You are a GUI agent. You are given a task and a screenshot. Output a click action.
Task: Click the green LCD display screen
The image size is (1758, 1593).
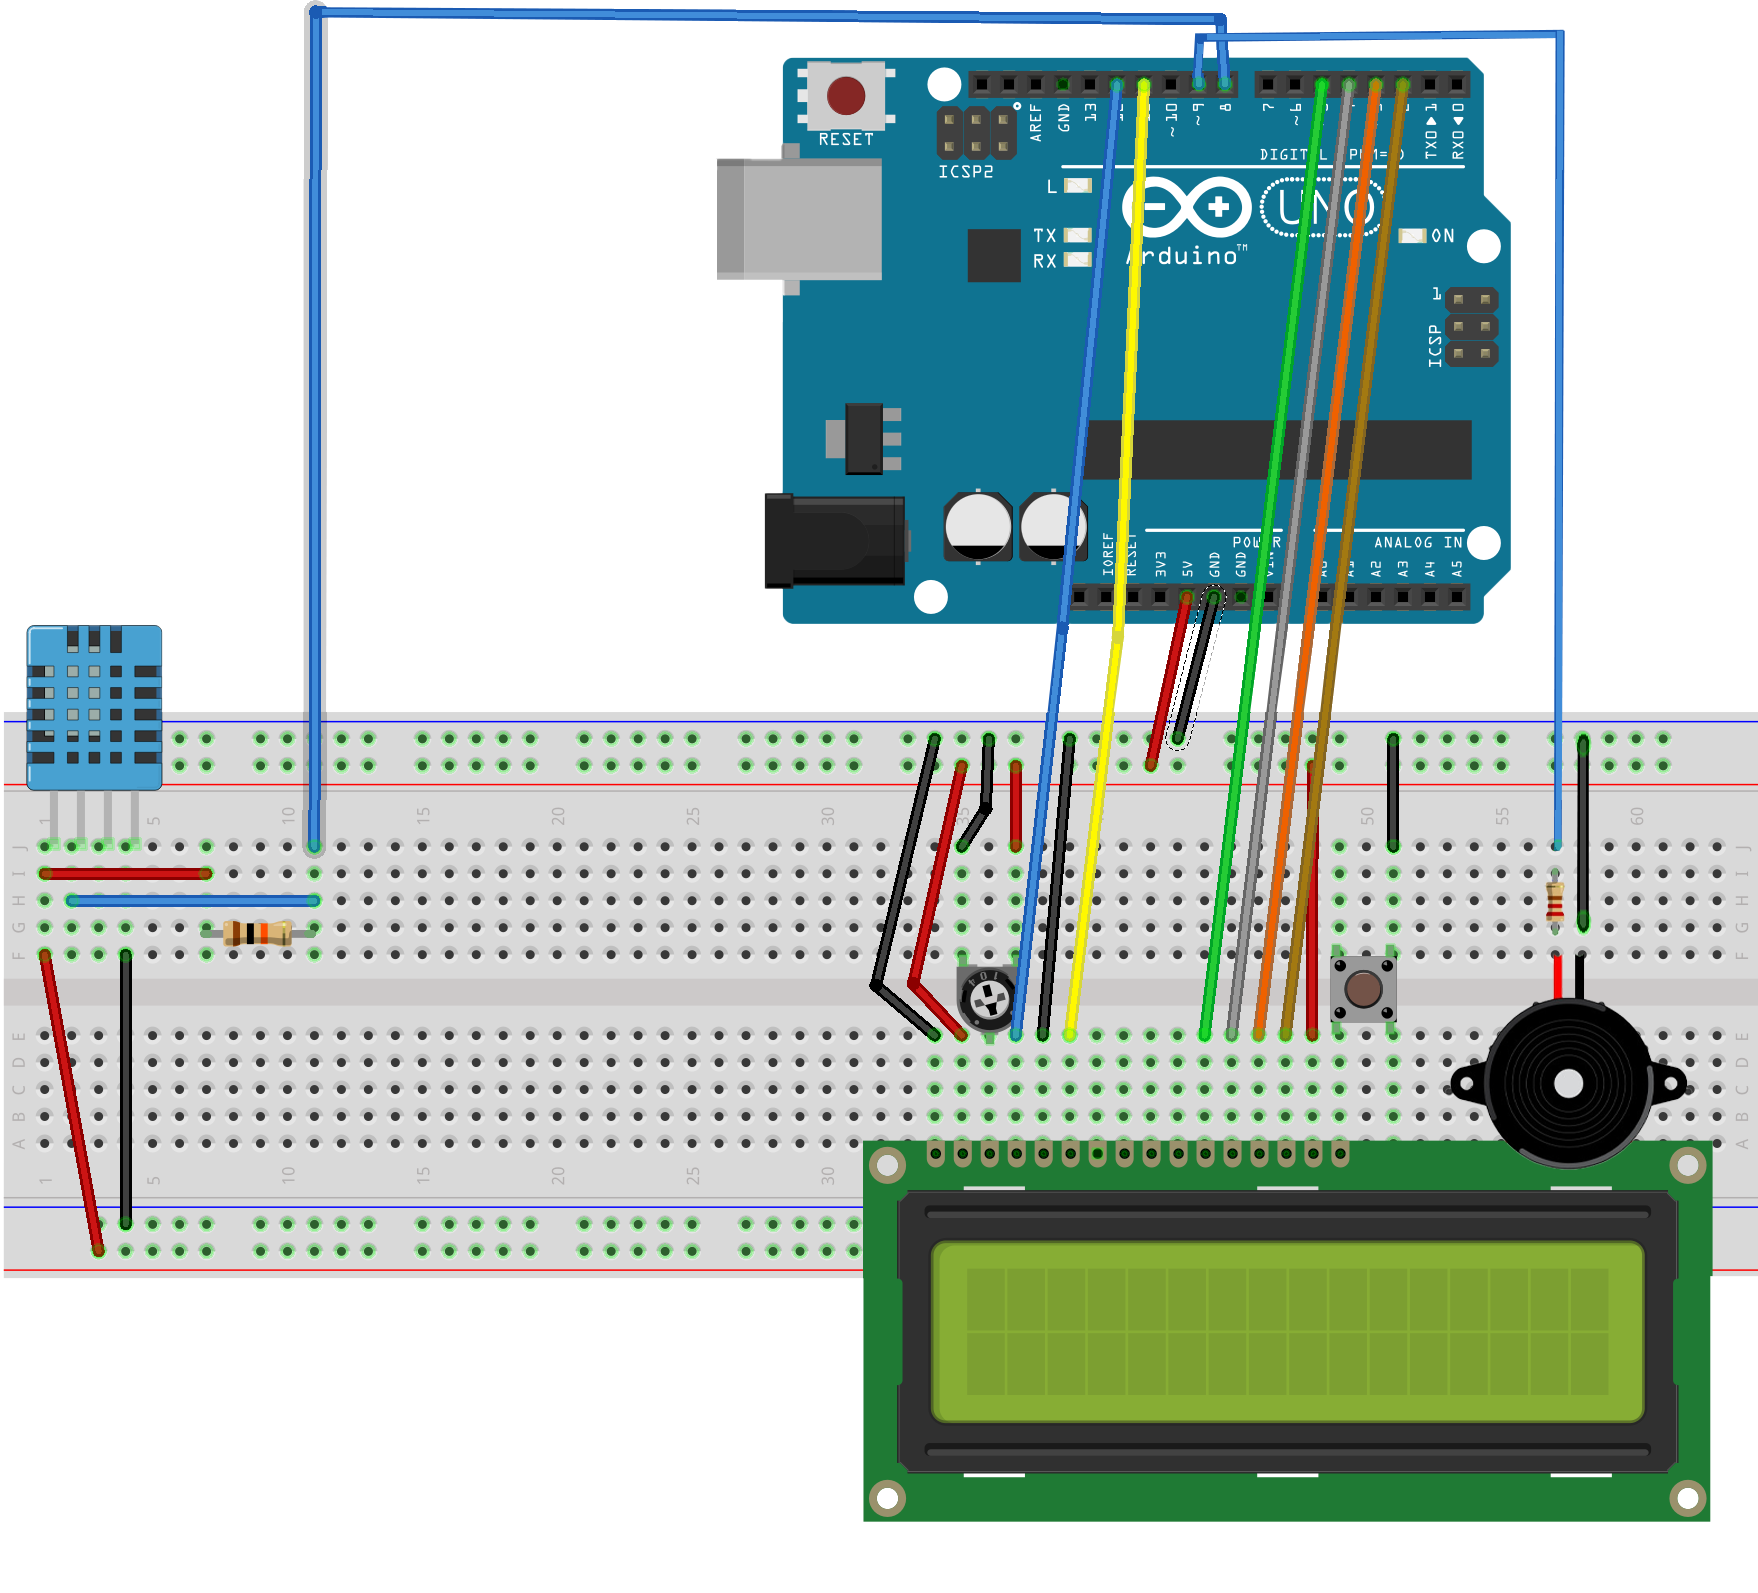[1287, 1332]
